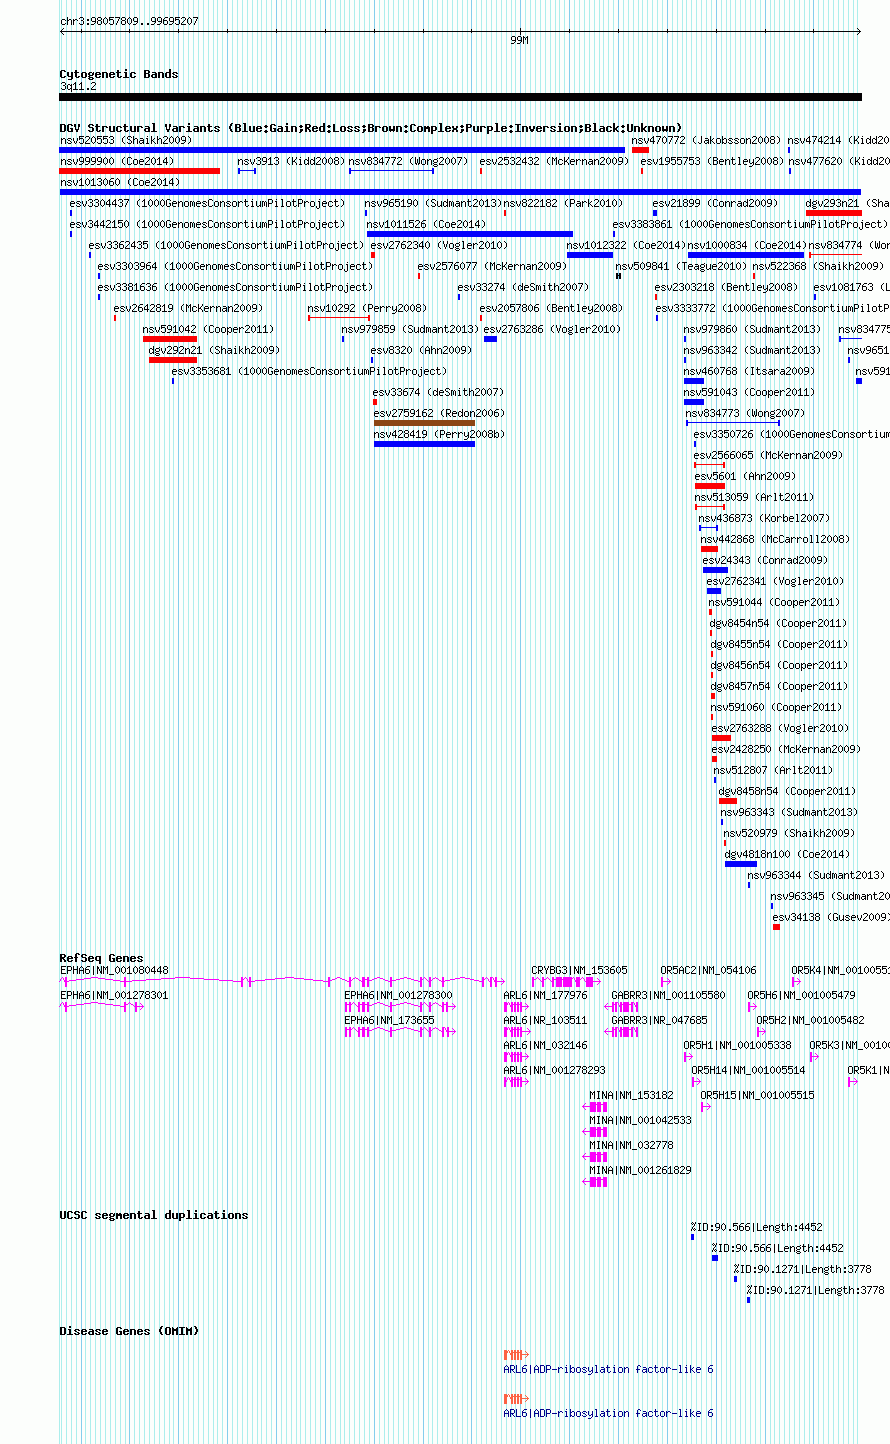
Task: Click the red bar under nsv999900 (Coe2014)
Action: (x=140, y=171)
